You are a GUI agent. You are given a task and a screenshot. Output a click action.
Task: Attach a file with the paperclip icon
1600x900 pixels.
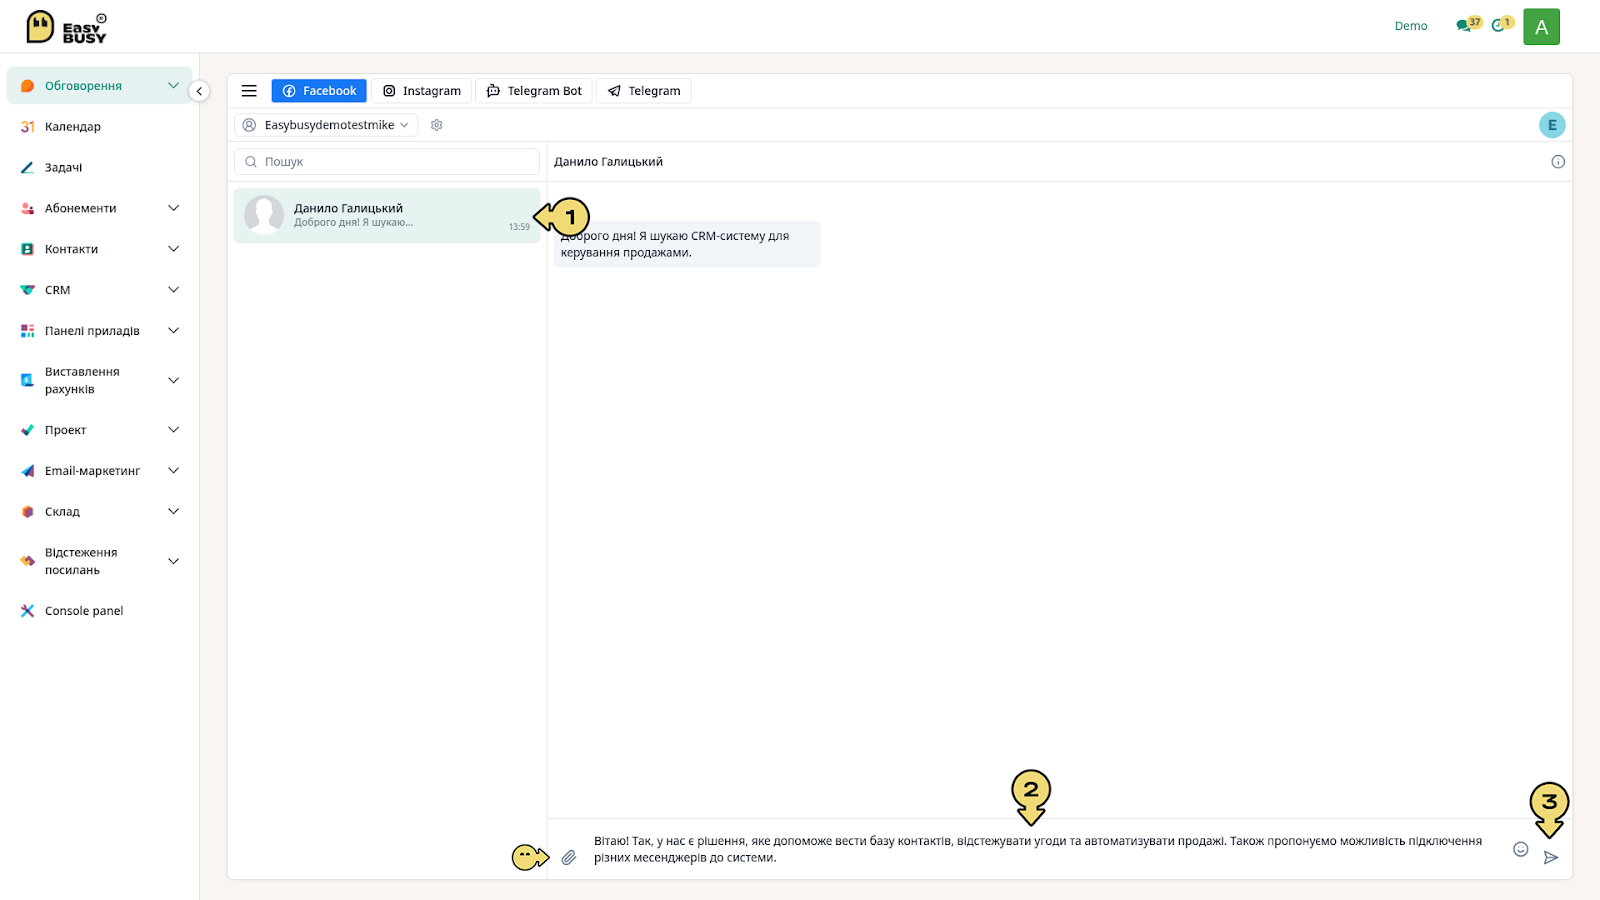tap(569, 858)
